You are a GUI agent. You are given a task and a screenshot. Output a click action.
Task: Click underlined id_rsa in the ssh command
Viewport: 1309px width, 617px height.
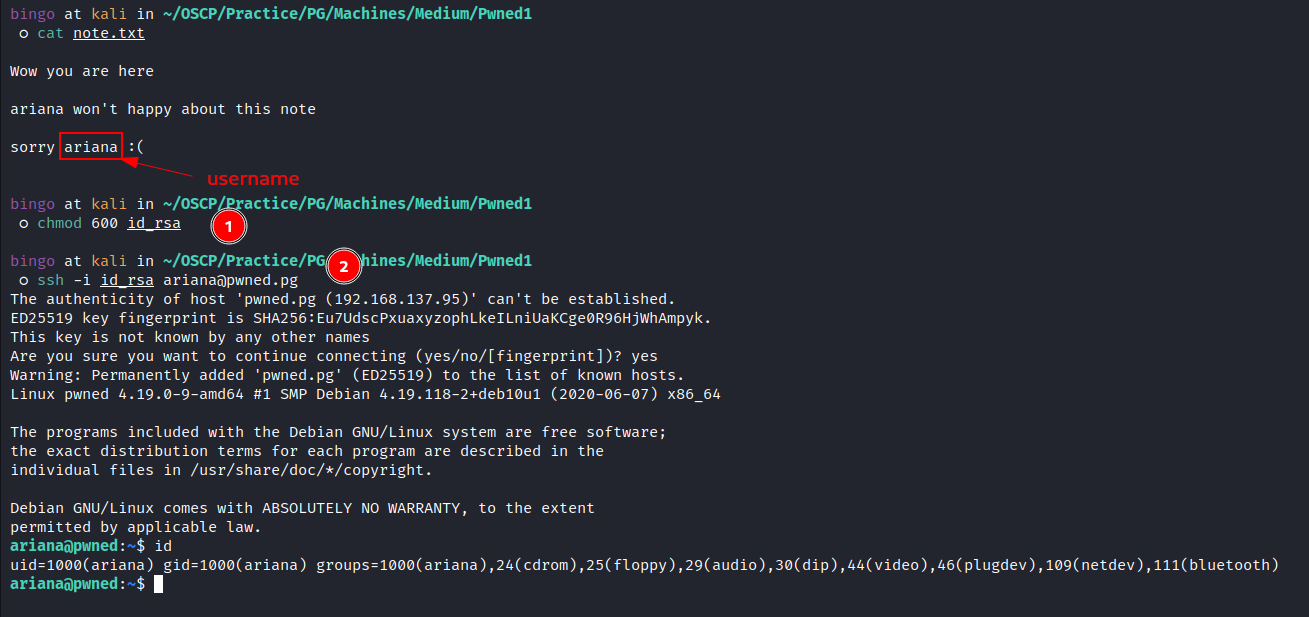(x=127, y=280)
